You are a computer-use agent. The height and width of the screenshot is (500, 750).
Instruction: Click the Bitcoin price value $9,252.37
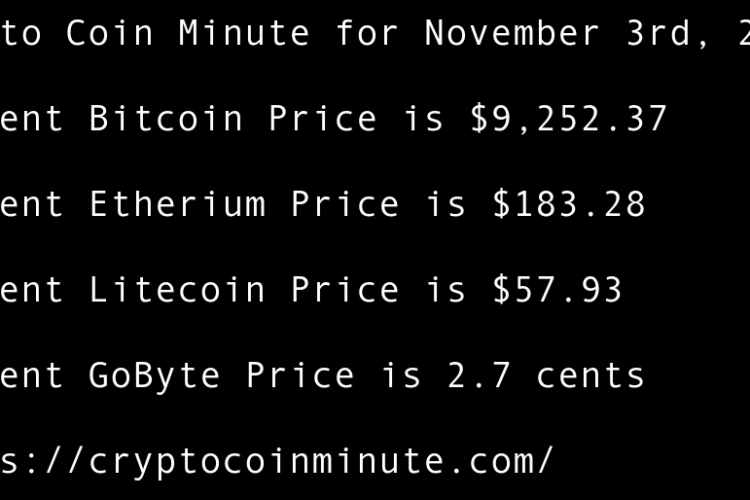pyautogui.click(x=568, y=119)
